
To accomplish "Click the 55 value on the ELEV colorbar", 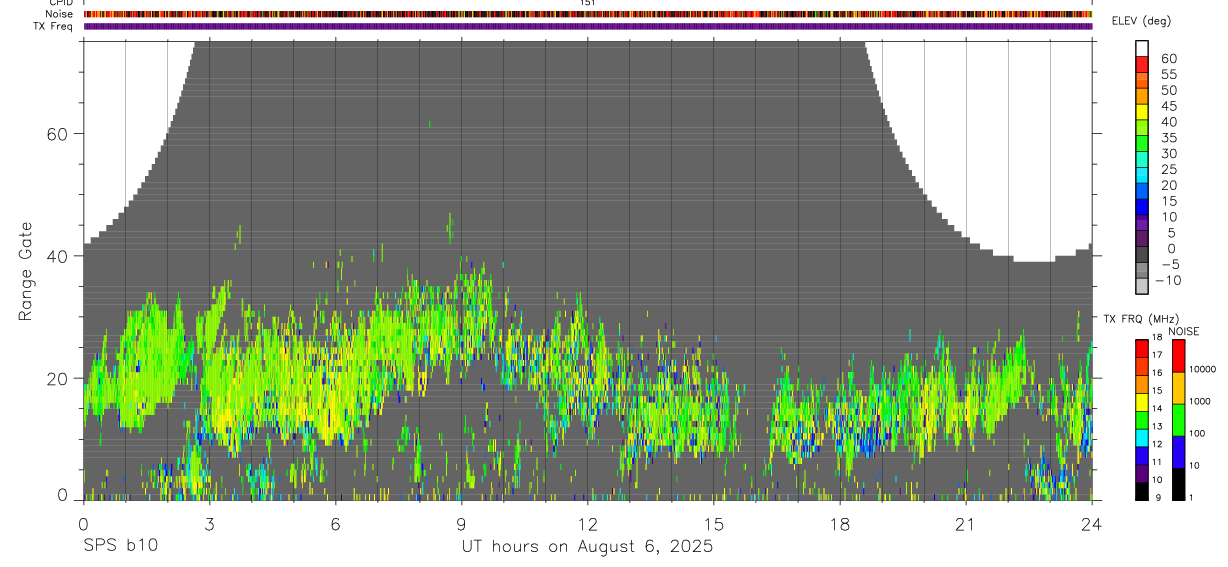I will pyautogui.click(x=1168, y=74).
